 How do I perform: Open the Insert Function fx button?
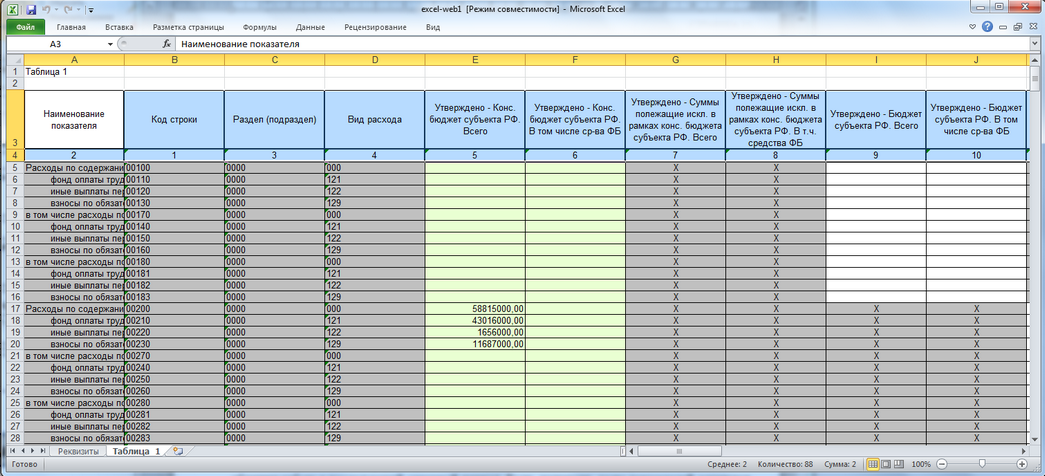point(167,44)
